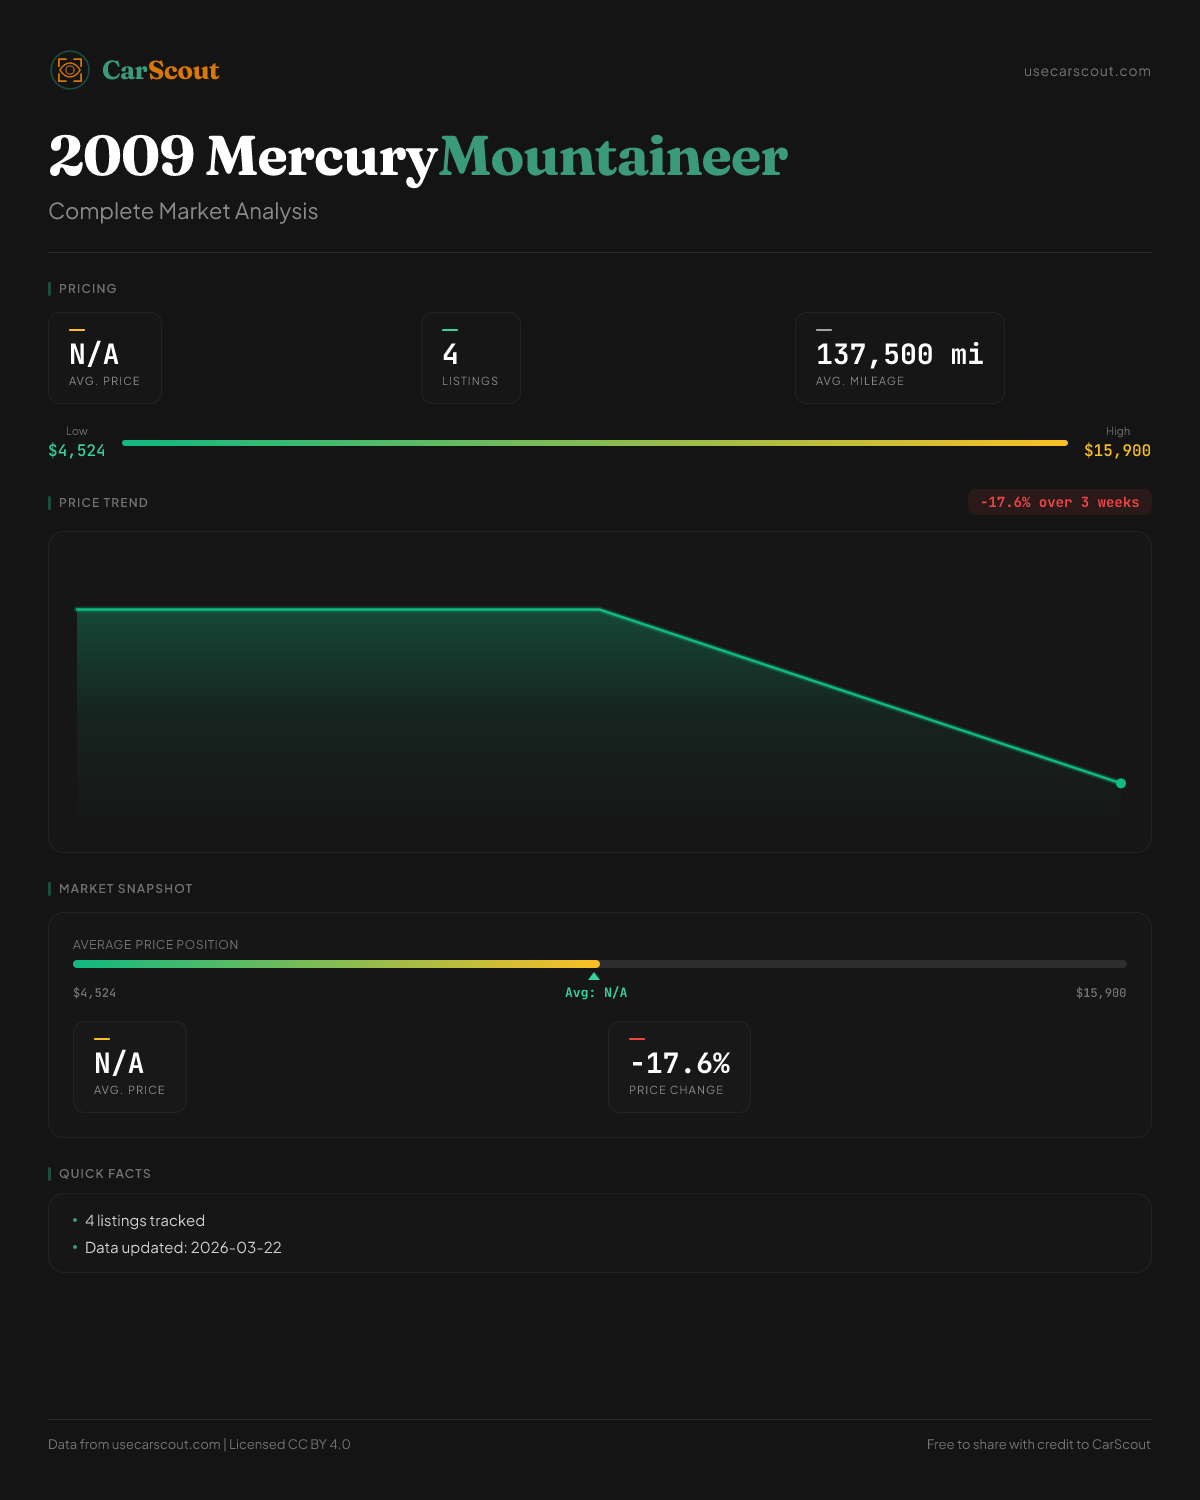Select the Avg. Price card in Pricing
The image size is (1200, 1500).
(105, 358)
